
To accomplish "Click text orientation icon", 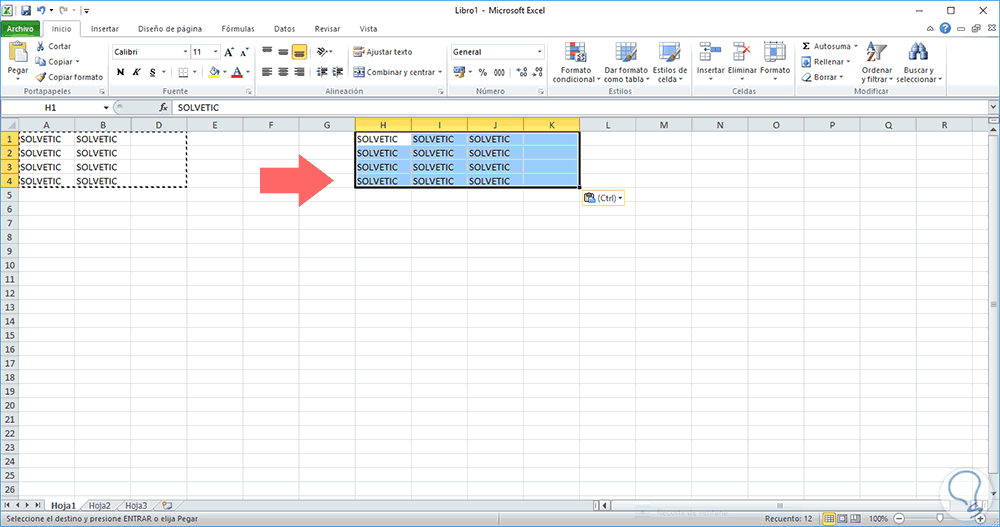I will (x=323, y=52).
